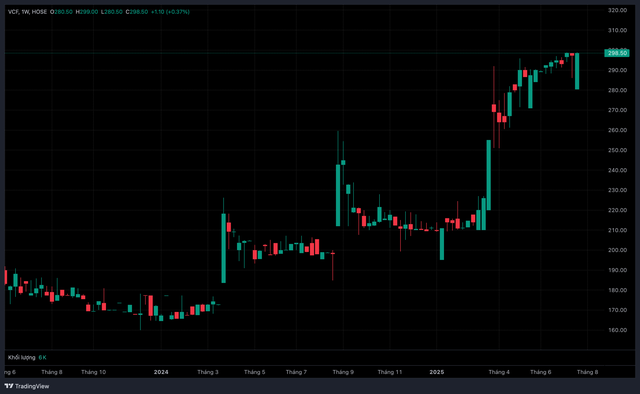
Task: Click the closing price C298.50 value
Action: point(137,12)
